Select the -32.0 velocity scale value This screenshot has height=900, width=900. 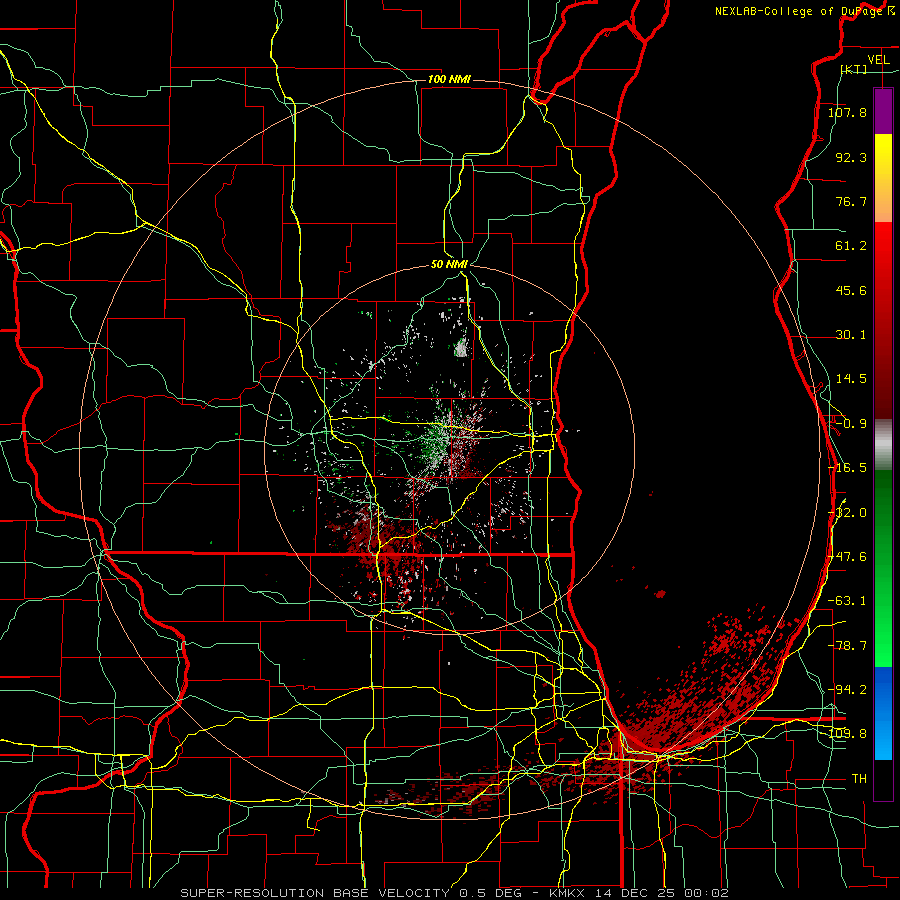click(x=847, y=513)
